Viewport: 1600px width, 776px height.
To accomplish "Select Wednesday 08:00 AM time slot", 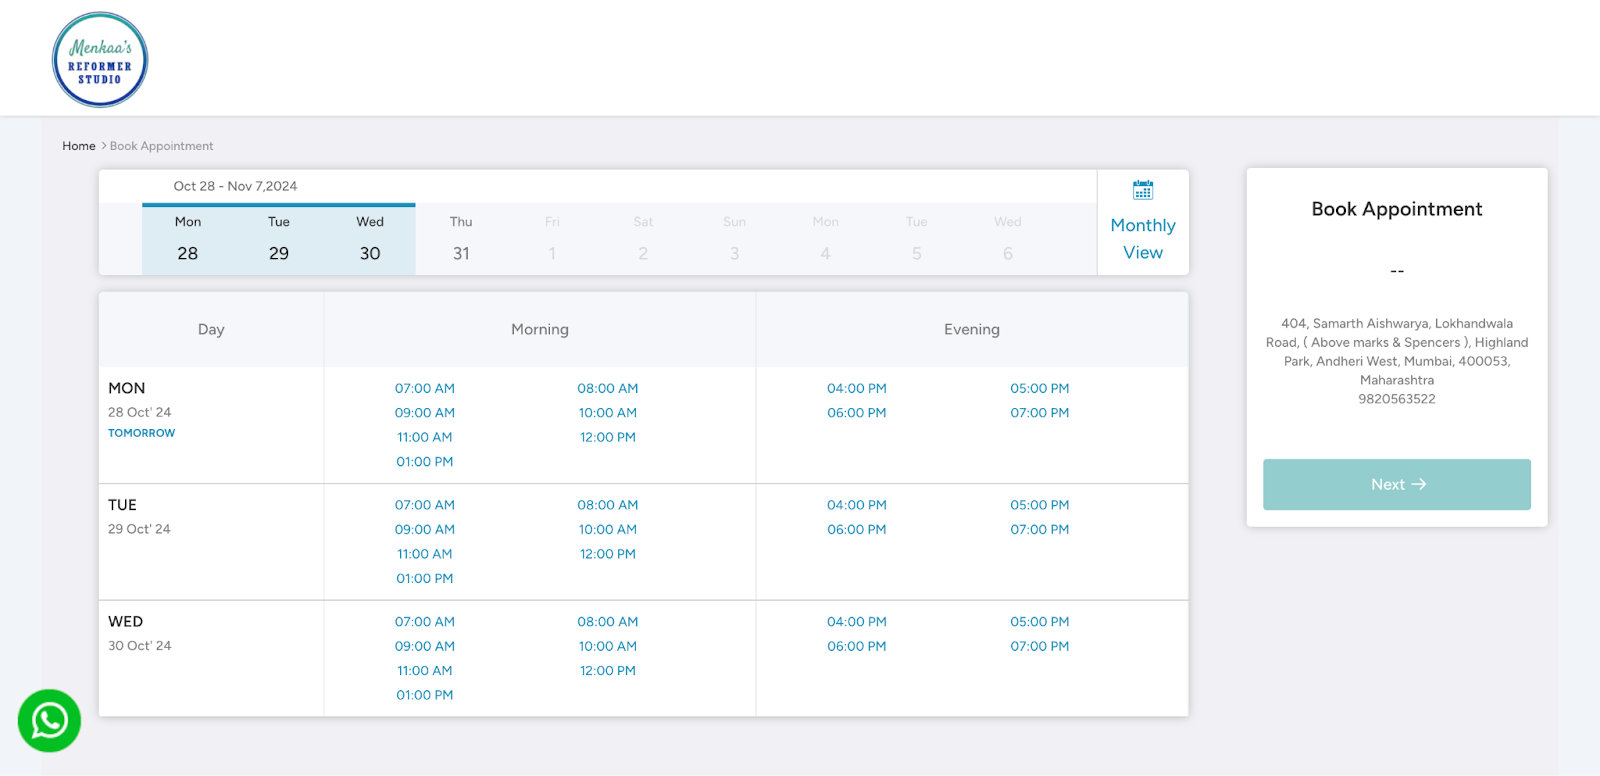I will (607, 622).
